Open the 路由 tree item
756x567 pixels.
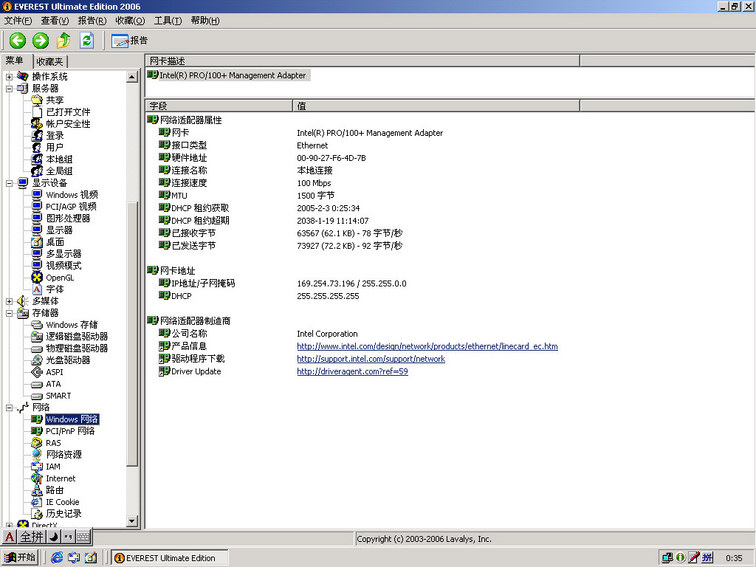point(54,490)
